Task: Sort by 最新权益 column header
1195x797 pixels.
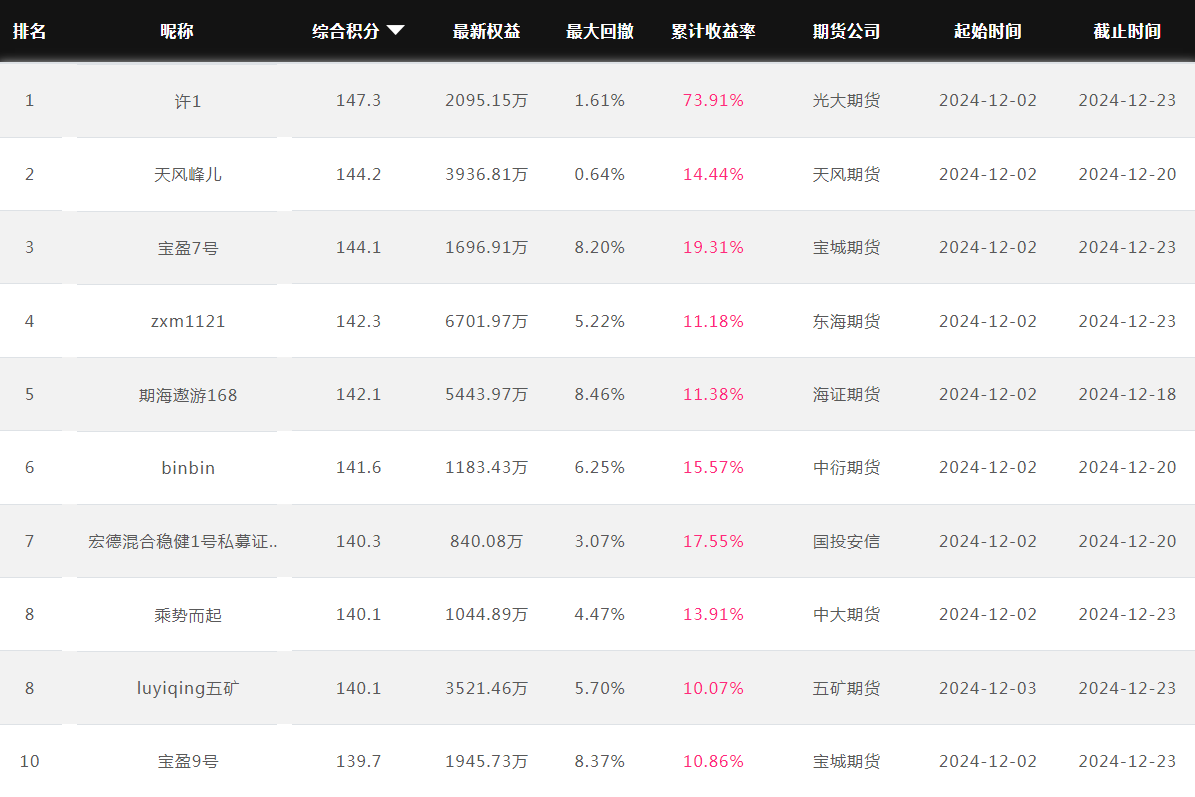Action: click(486, 31)
